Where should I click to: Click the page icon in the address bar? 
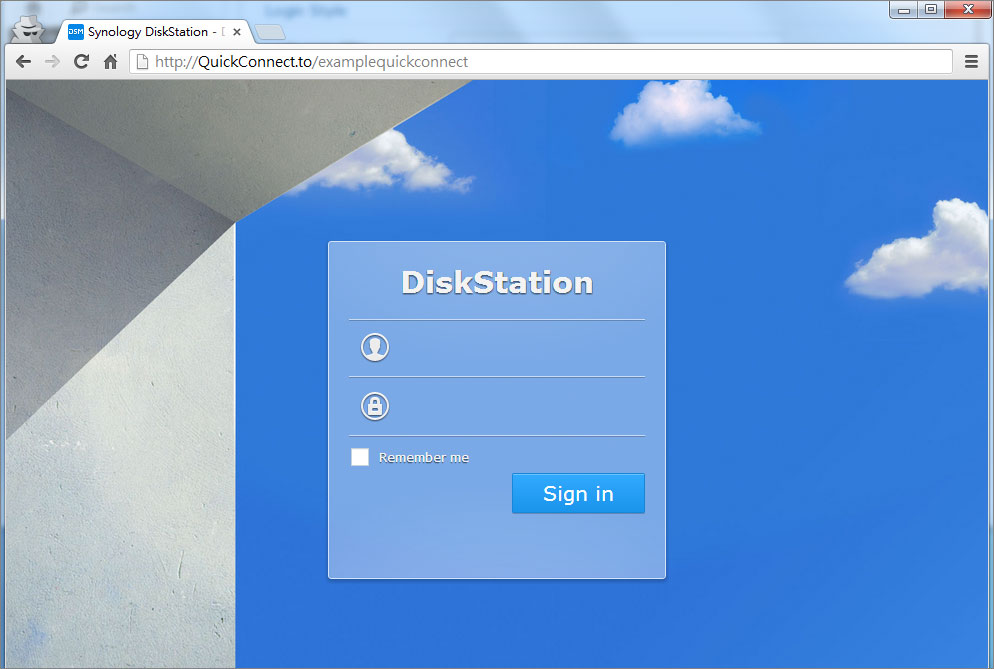pos(143,62)
